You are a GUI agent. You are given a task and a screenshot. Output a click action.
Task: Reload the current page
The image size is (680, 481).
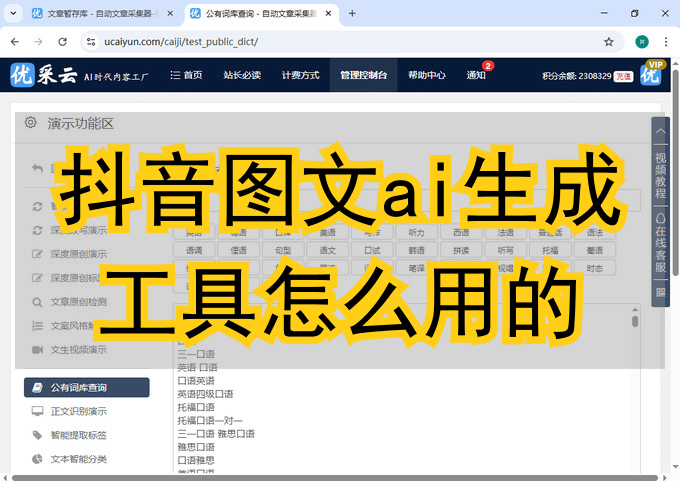63,42
